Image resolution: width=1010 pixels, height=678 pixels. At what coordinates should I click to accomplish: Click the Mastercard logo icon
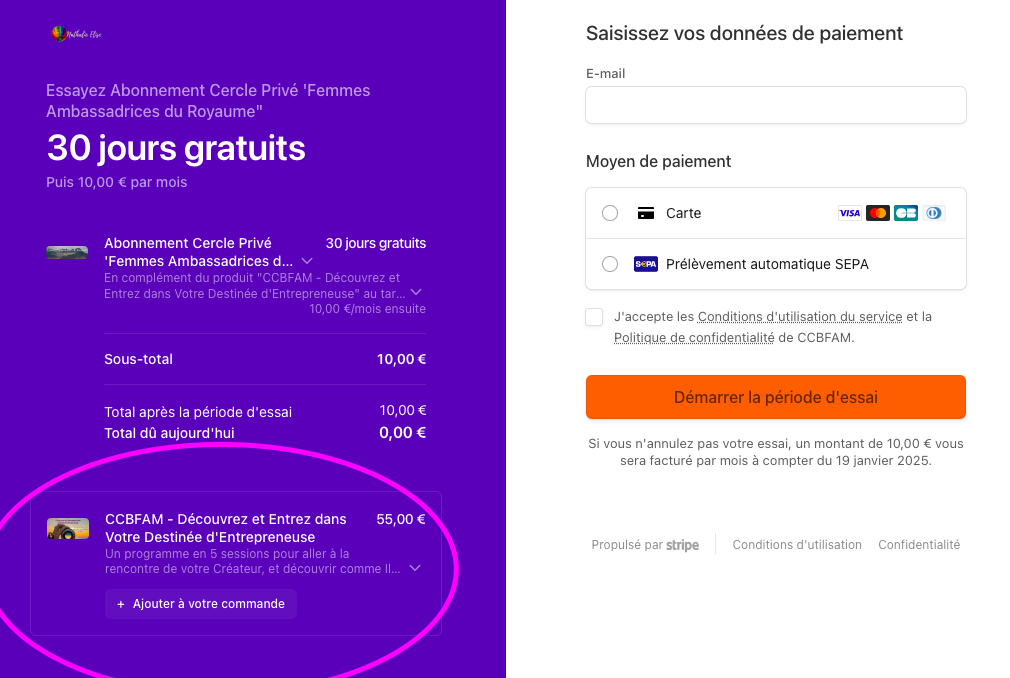[x=878, y=213]
